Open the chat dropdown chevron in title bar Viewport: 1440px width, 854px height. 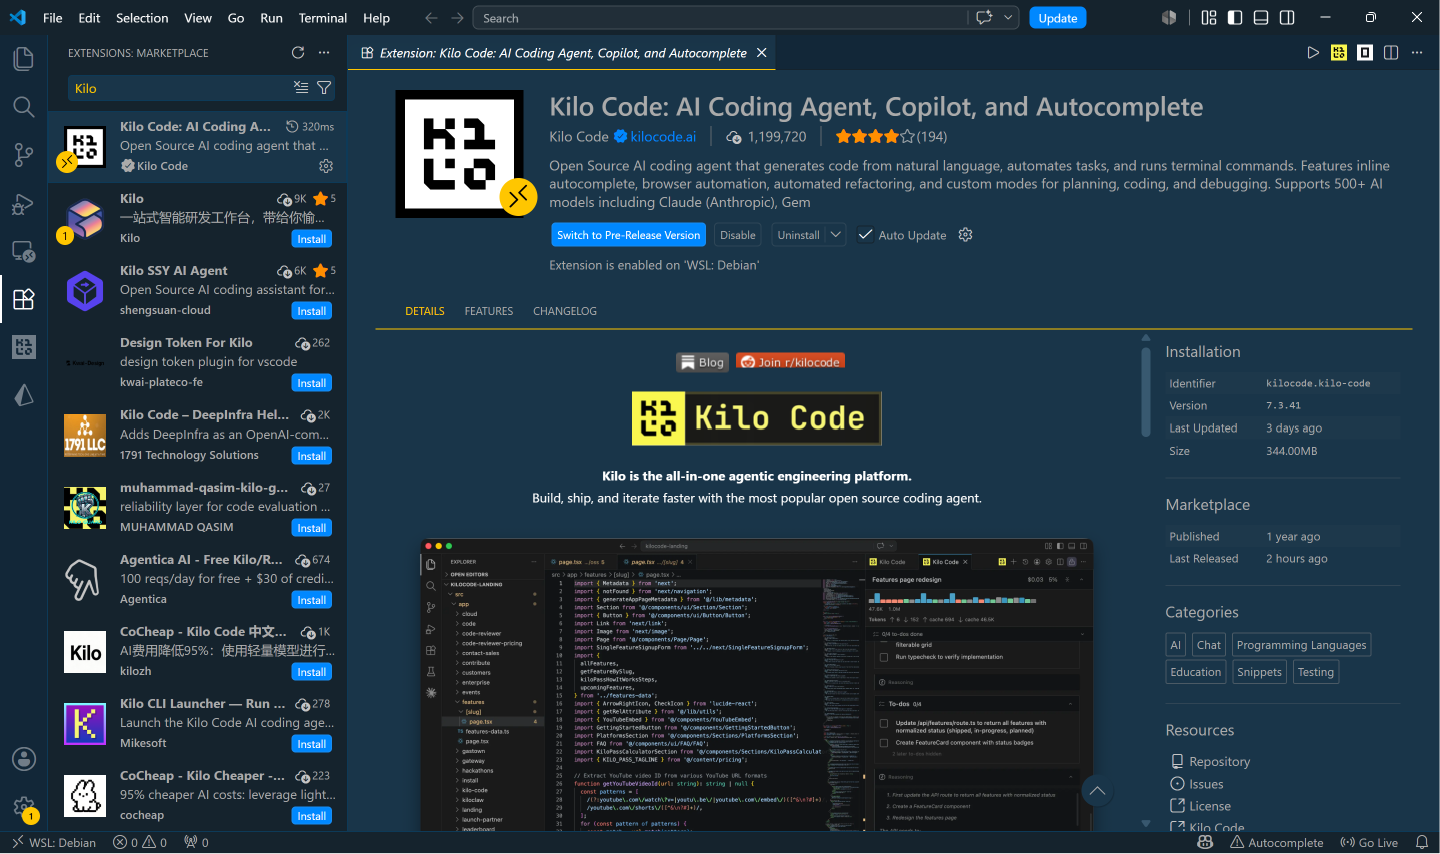tap(1008, 18)
